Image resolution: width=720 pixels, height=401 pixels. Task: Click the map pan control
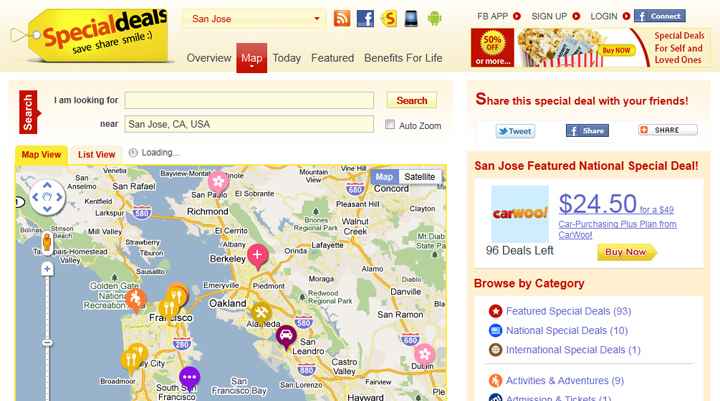pos(47,197)
